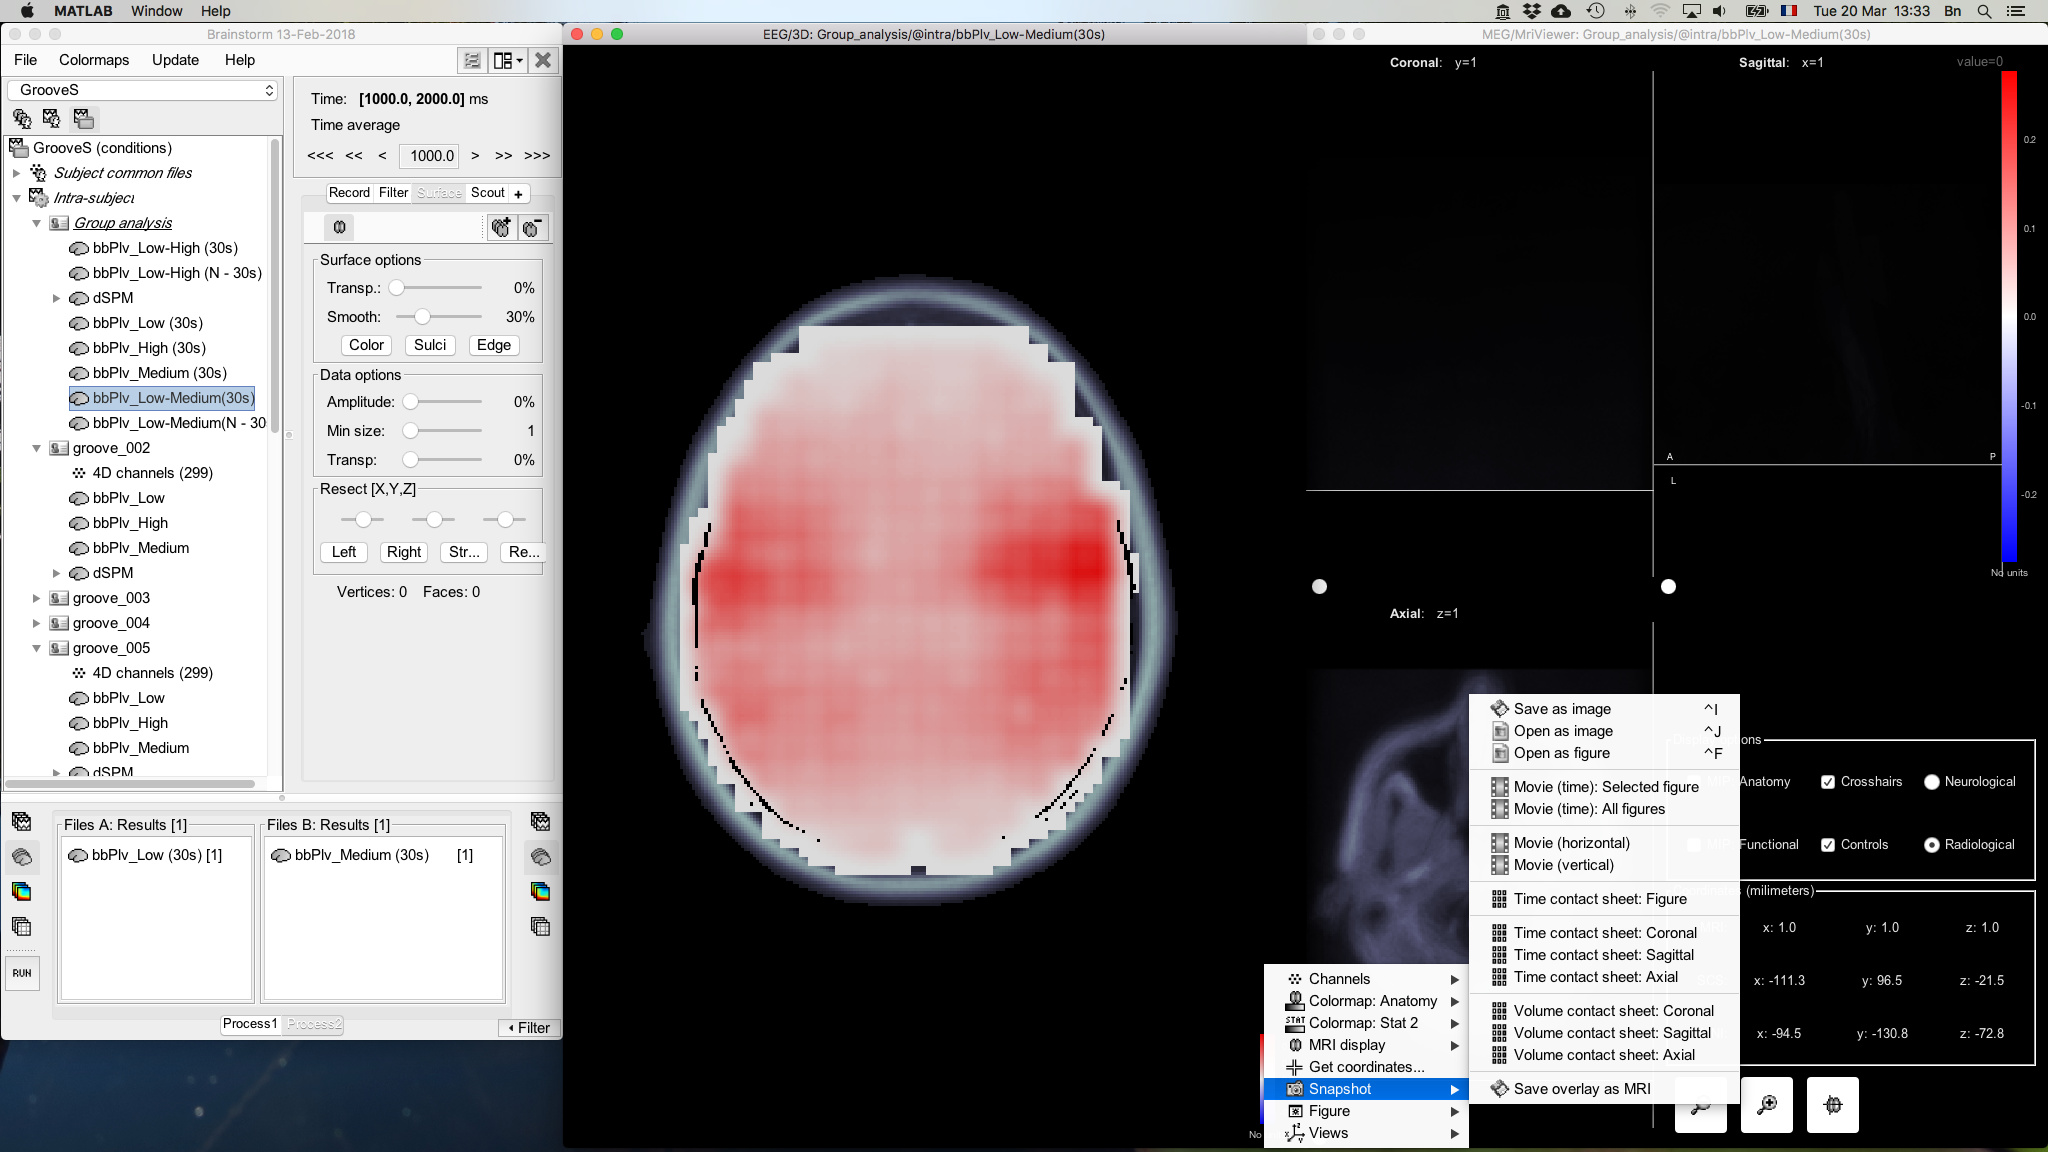The width and height of the screenshot is (2048, 1152).
Task: Choose Save overlay as MRI
Action: tap(1604, 1089)
